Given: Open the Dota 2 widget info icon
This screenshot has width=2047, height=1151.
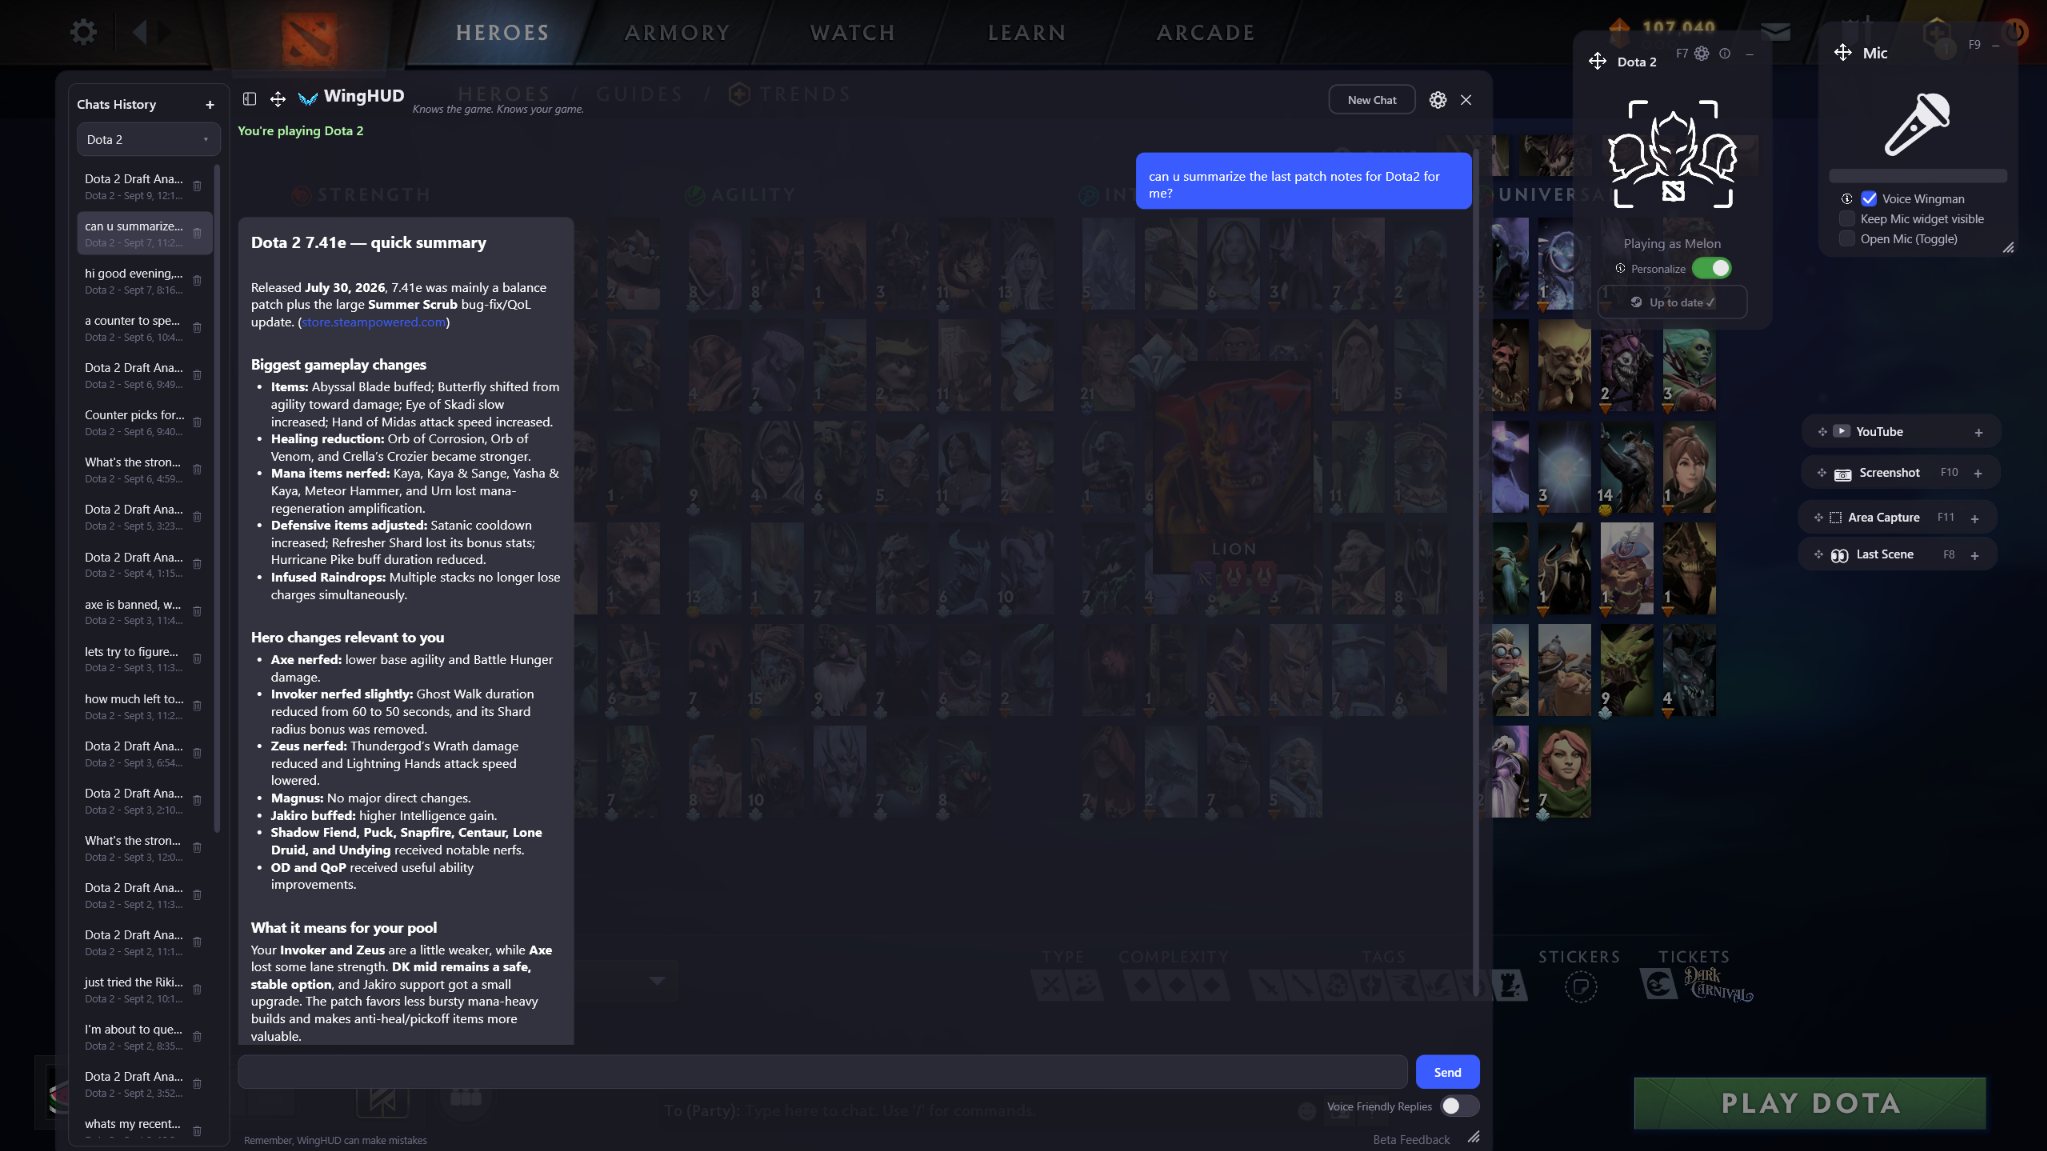Looking at the screenshot, I should tap(1725, 54).
